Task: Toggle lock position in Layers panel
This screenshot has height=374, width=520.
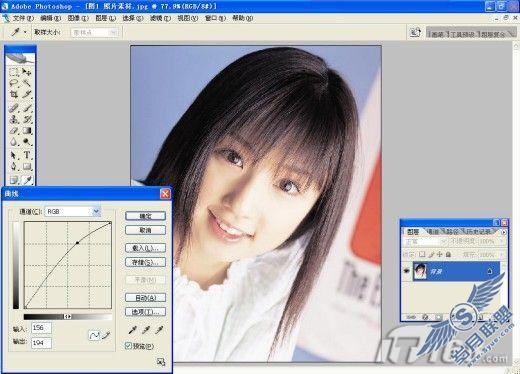Action: coord(439,254)
